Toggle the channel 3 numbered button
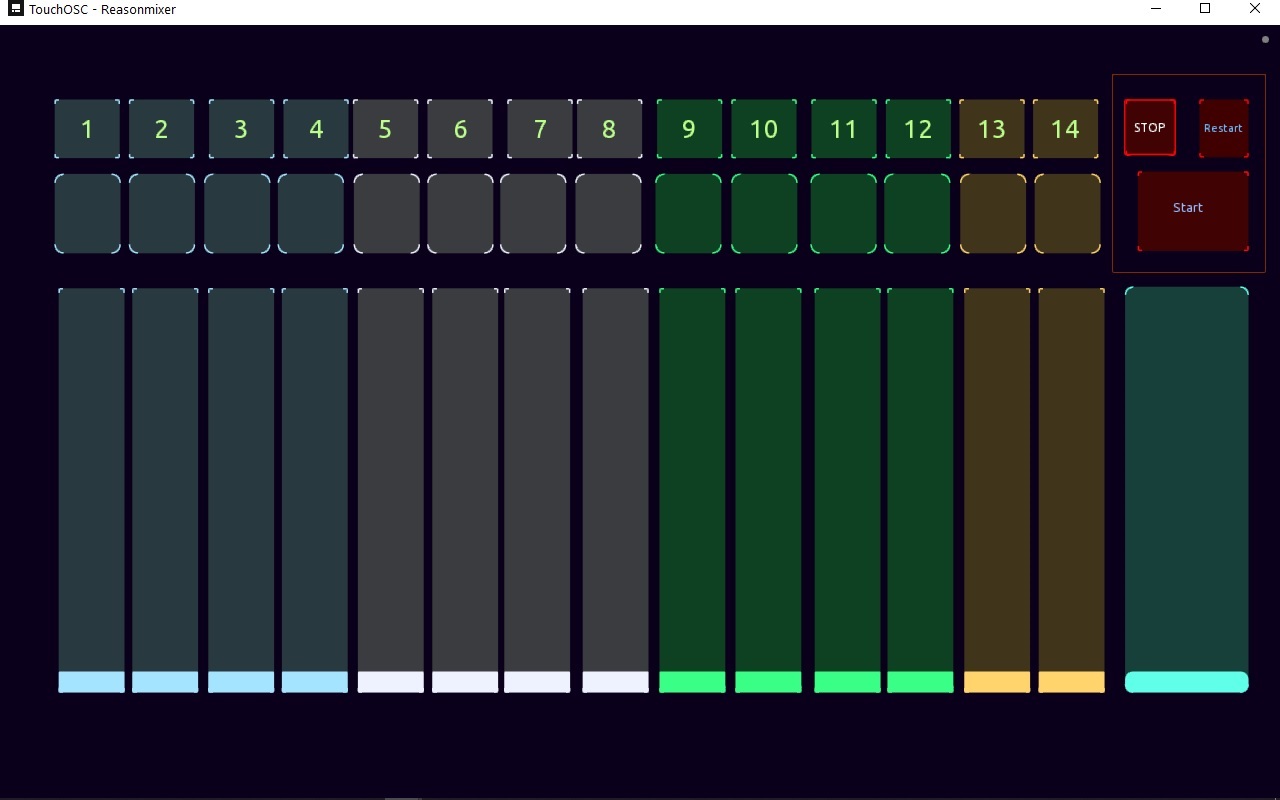Screen dimensions: 1280x800 click(241, 129)
